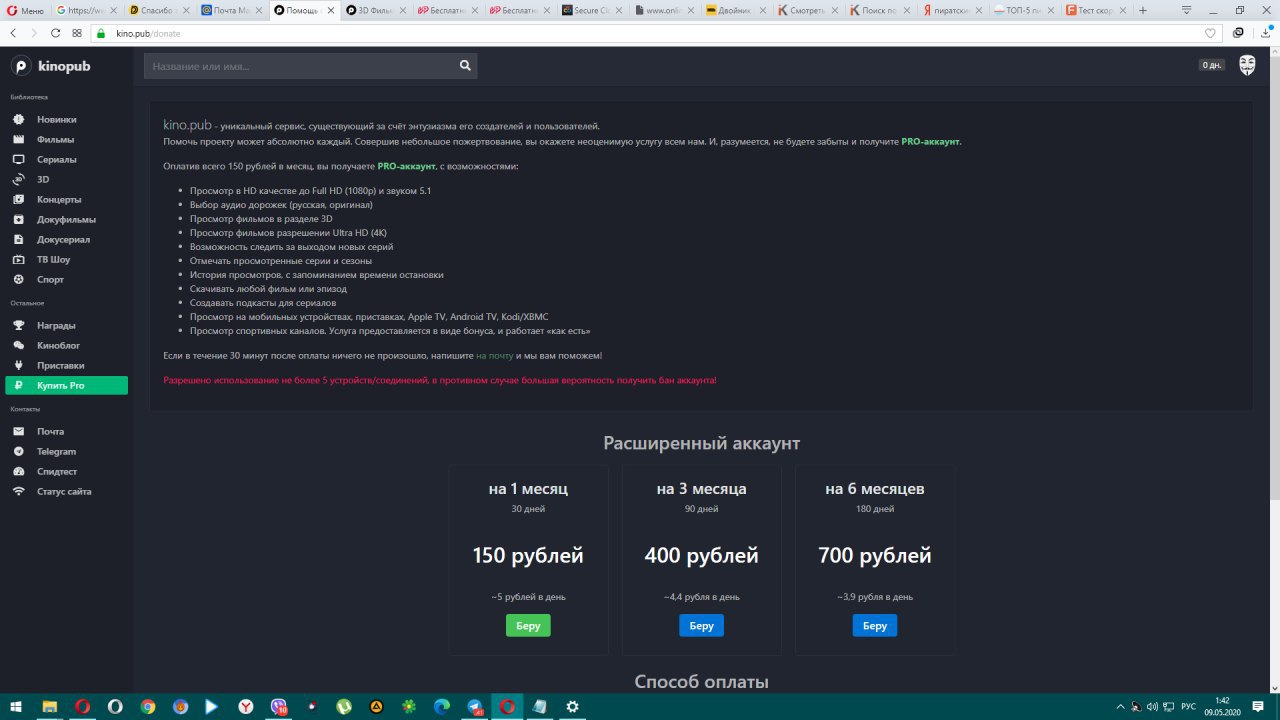Screen dimensions: 1280x720
Task: Click the green PRO-аккаунт text in second paragraph
Action: click(407, 165)
